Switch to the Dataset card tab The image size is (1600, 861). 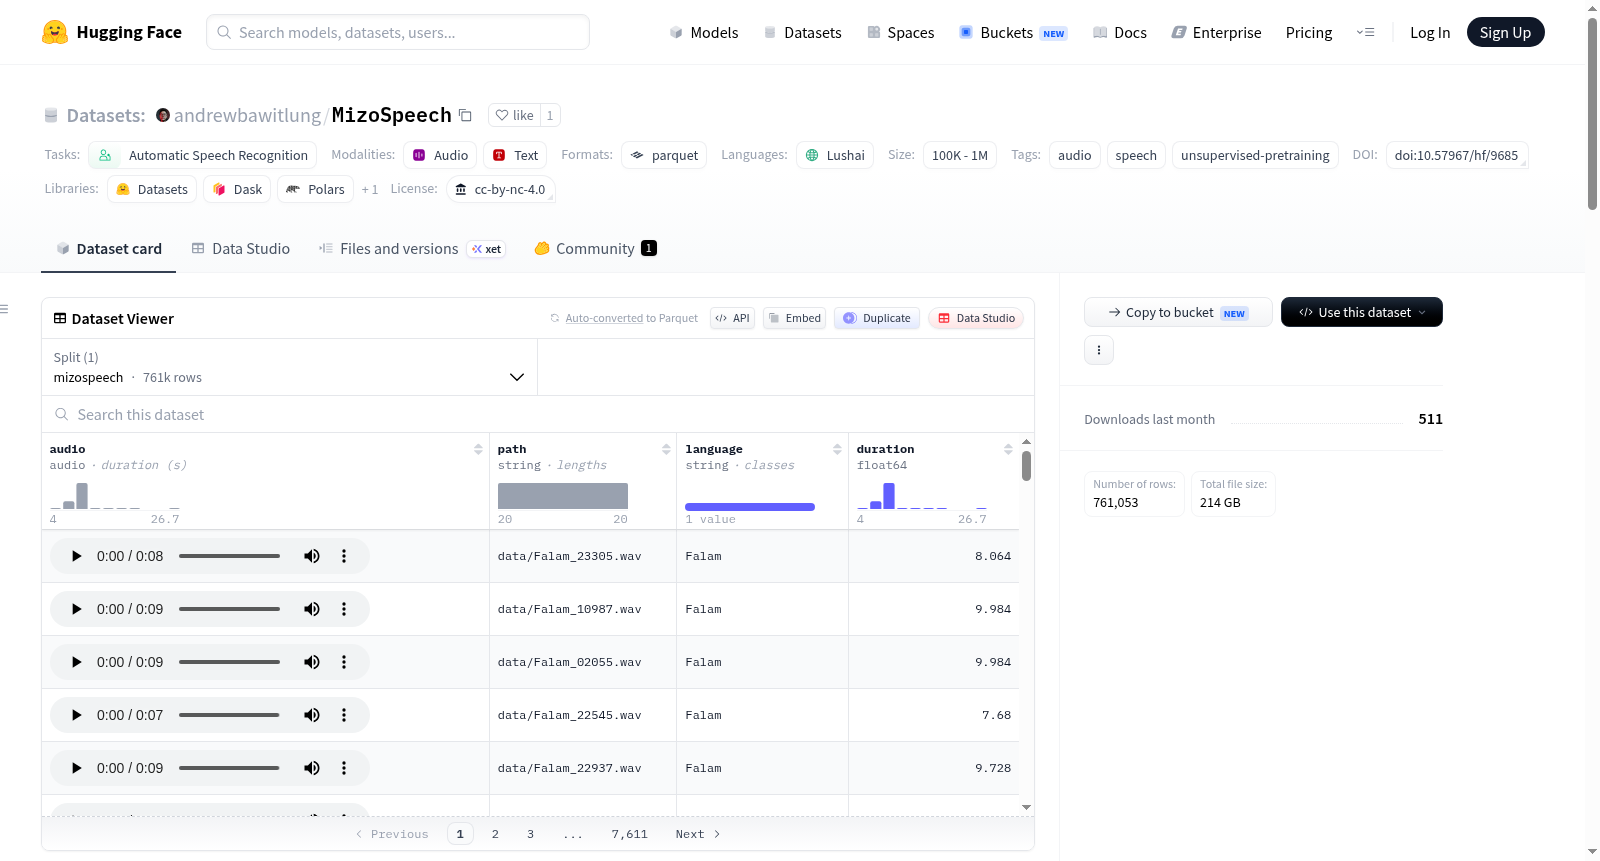(x=108, y=249)
